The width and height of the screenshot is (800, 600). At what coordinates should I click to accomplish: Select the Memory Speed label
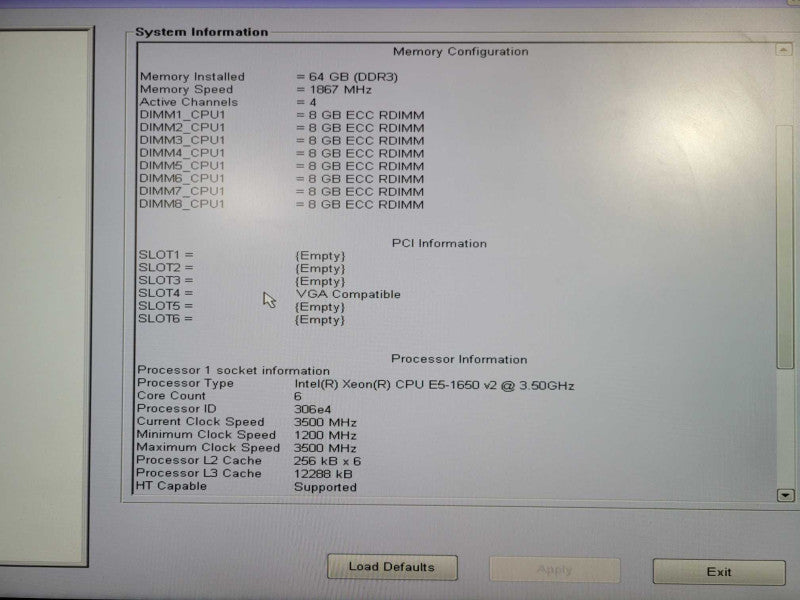(186, 89)
